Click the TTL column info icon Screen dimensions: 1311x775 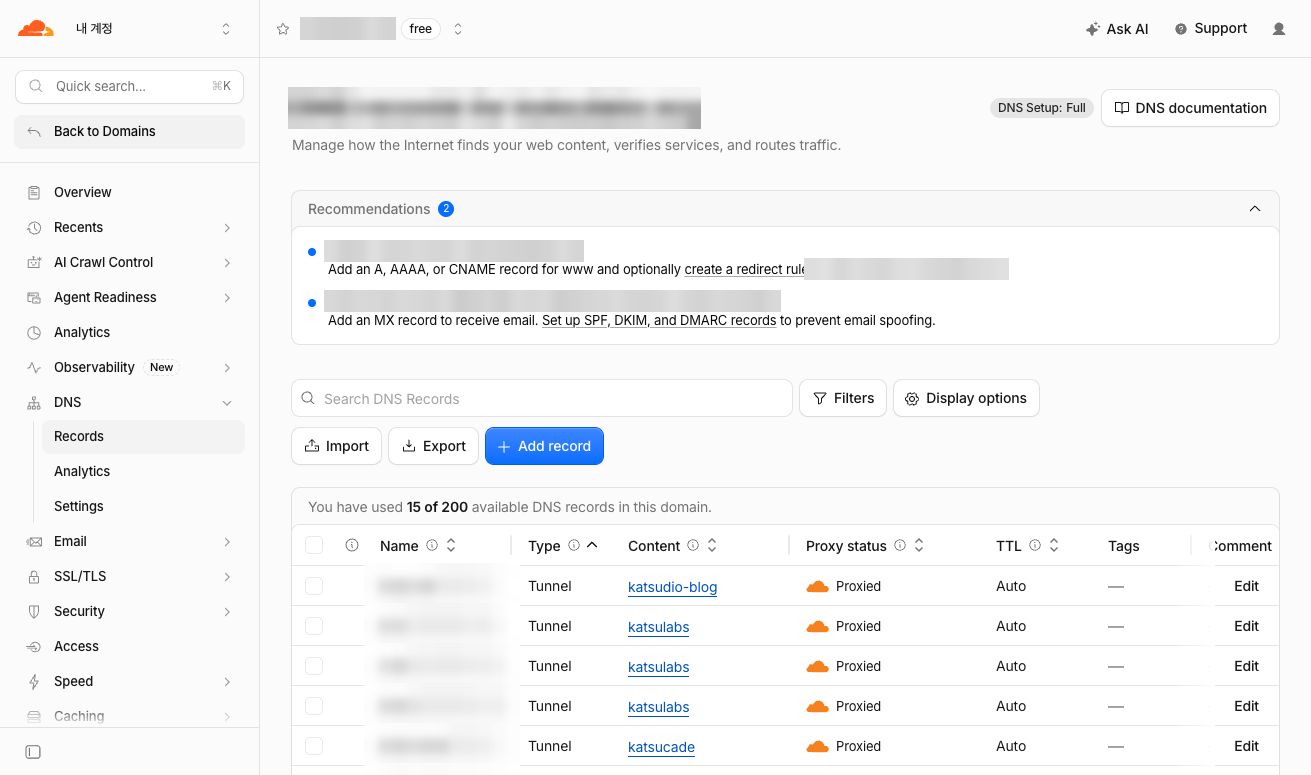pos(1035,546)
